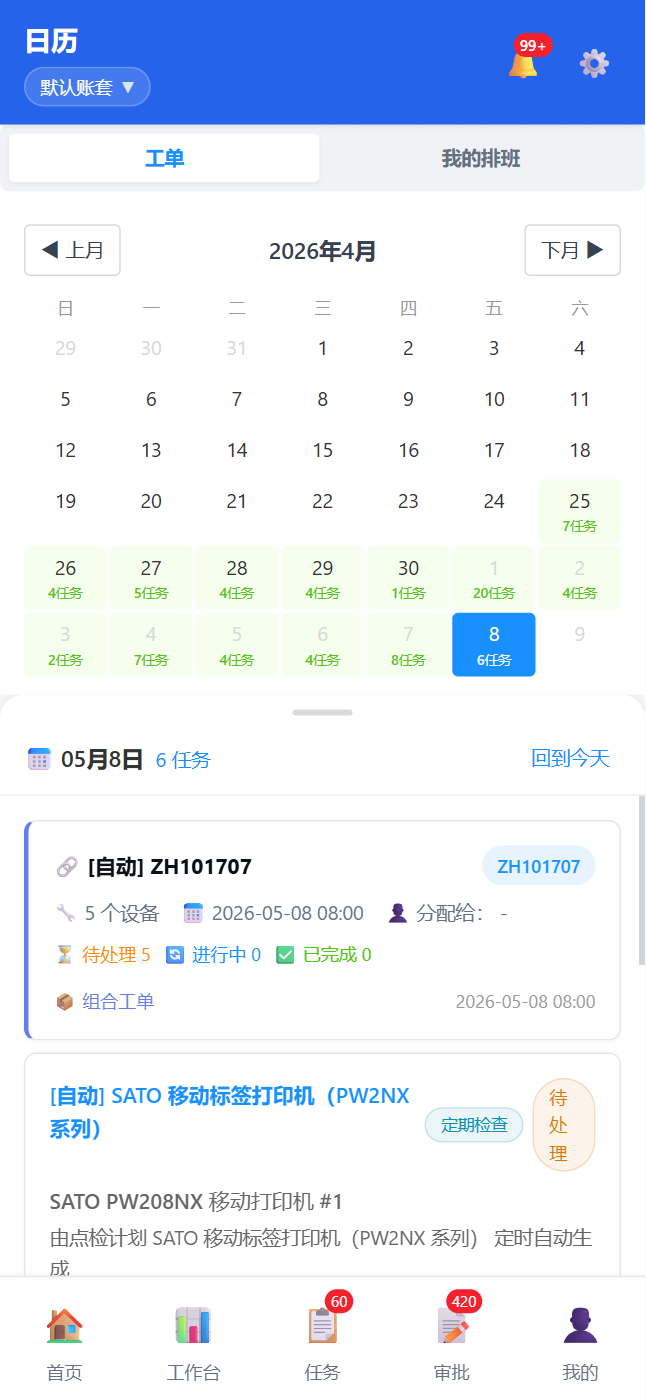The image size is (646, 1398).
Task: Select April 28 in the calendar
Action: [237, 578]
